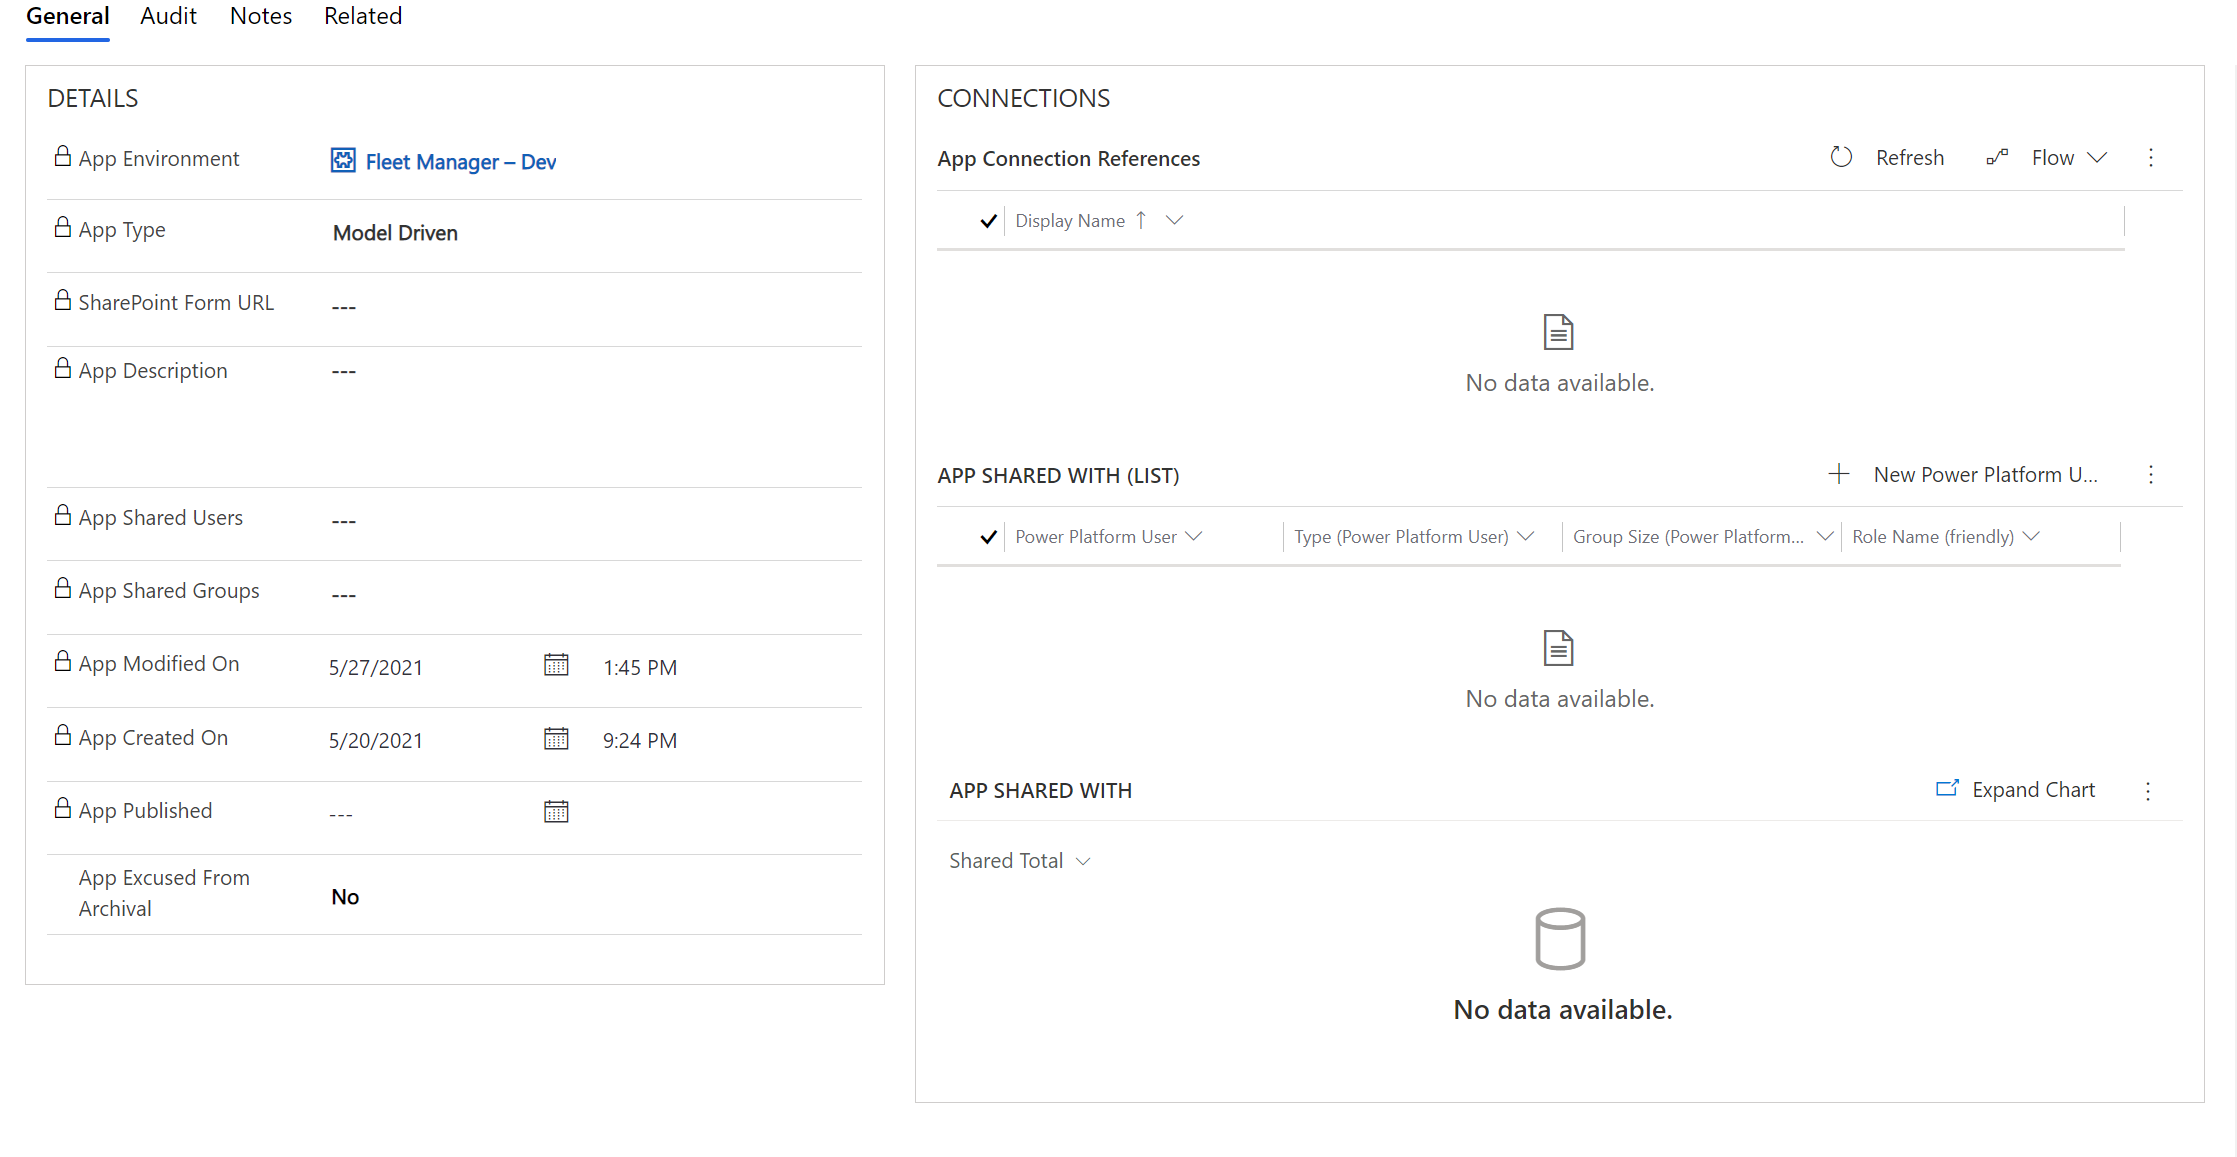Expand the Flow dropdown chevron
The width and height of the screenshot is (2237, 1157).
(2098, 157)
